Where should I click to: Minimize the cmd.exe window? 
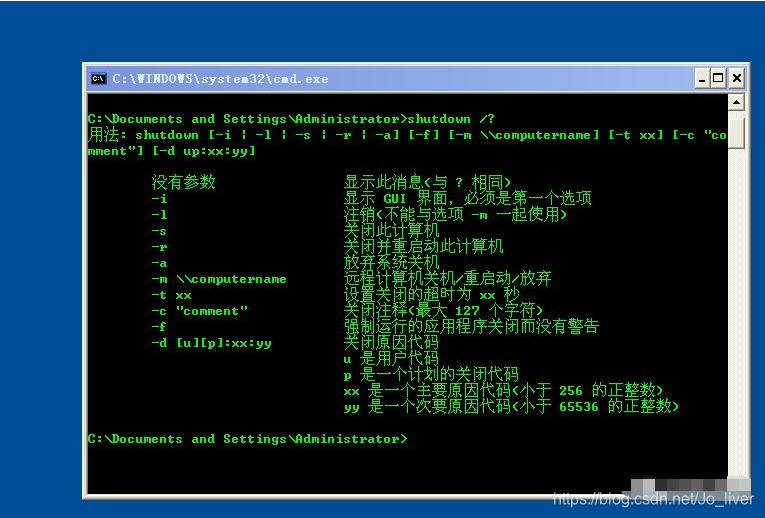pos(702,78)
